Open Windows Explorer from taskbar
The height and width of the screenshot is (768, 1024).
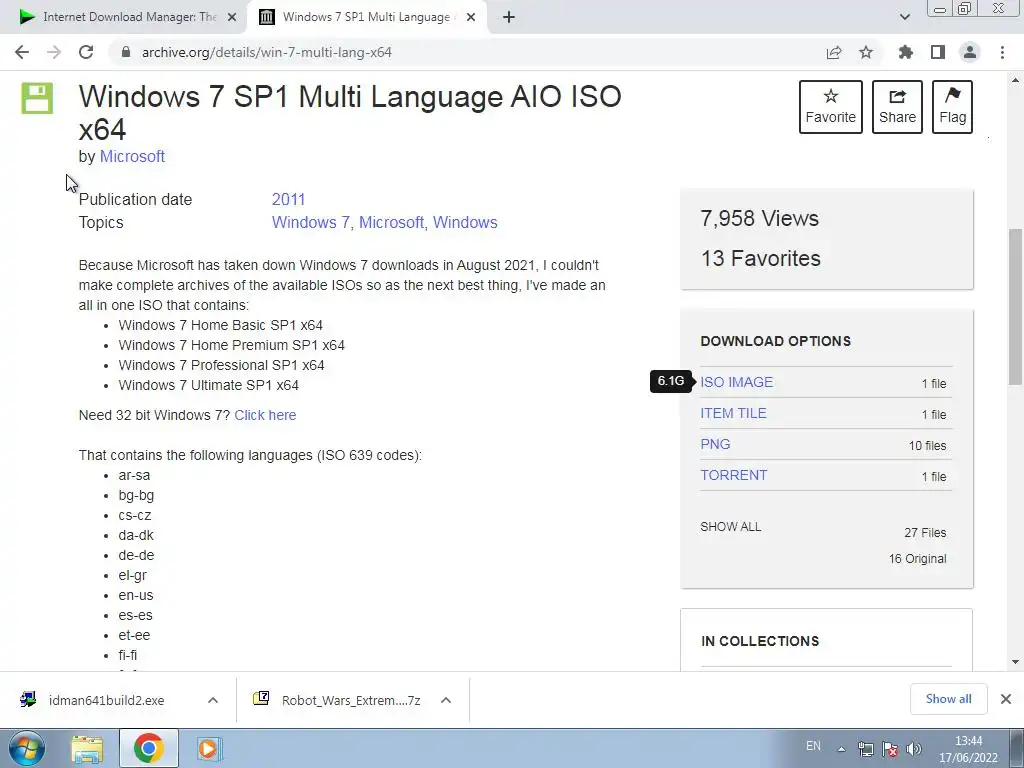(x=88, y=748)
